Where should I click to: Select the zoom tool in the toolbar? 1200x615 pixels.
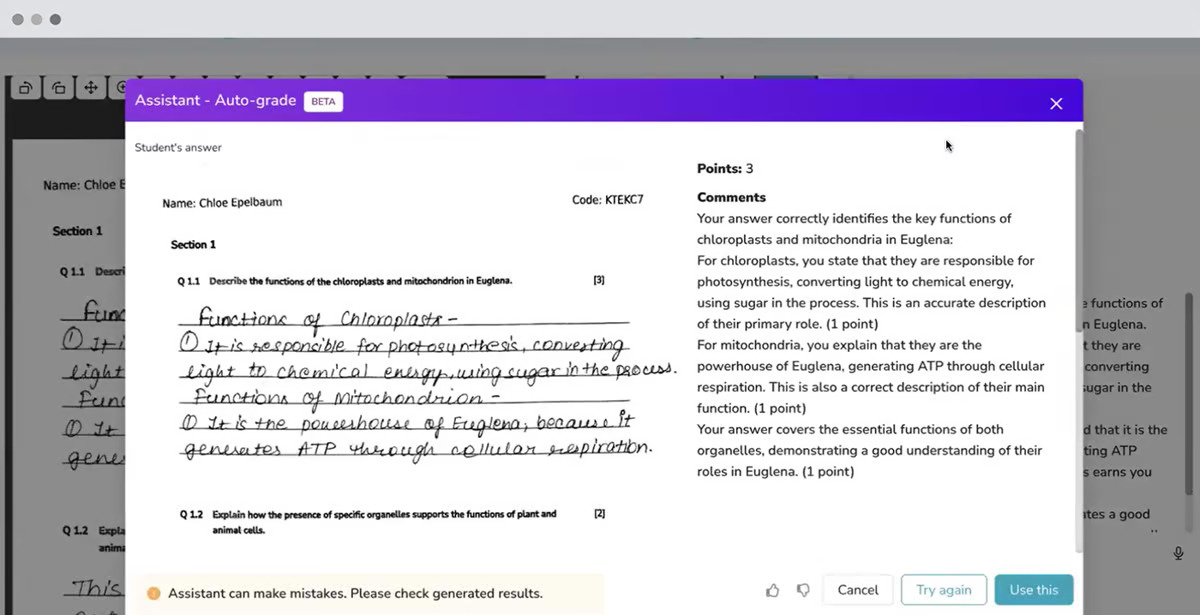coord(122,88)
